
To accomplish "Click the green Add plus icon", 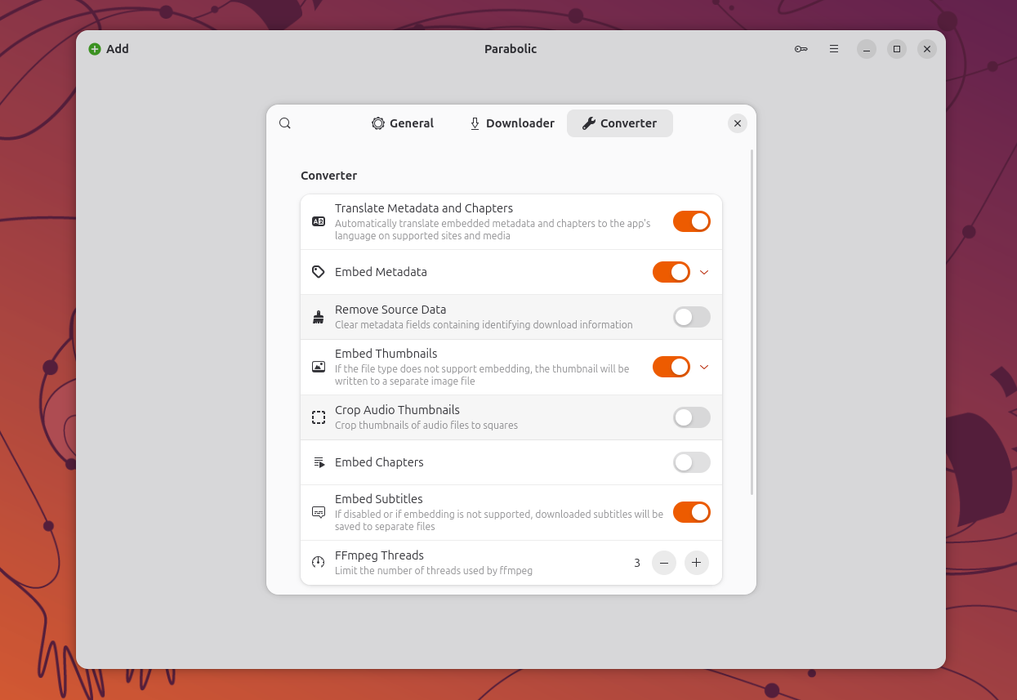I will coord(95,49).
